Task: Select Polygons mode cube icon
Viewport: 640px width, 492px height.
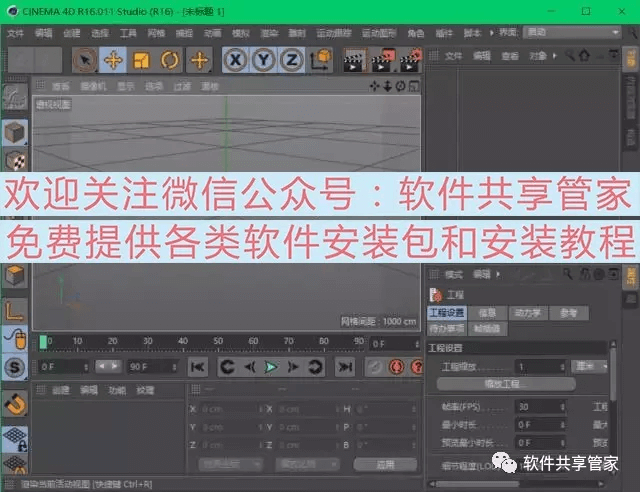Action: [x=15, y=276]
